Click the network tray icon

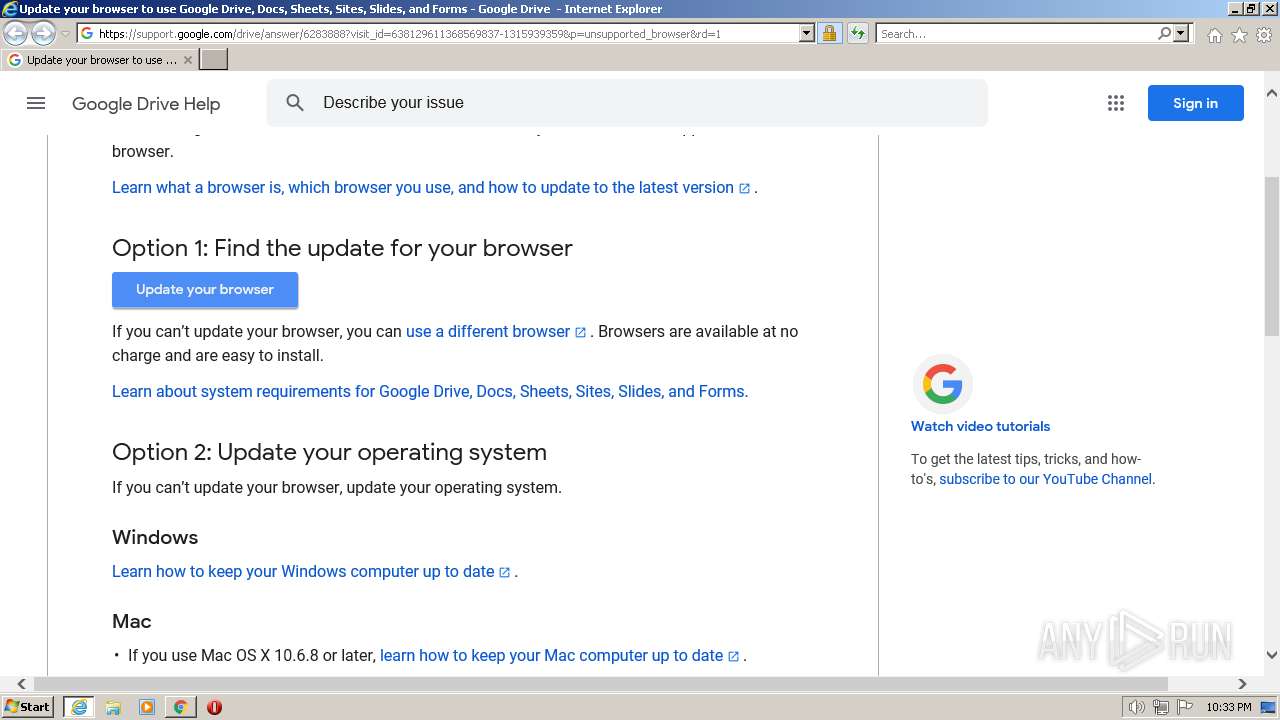(x=1161, y=707)
